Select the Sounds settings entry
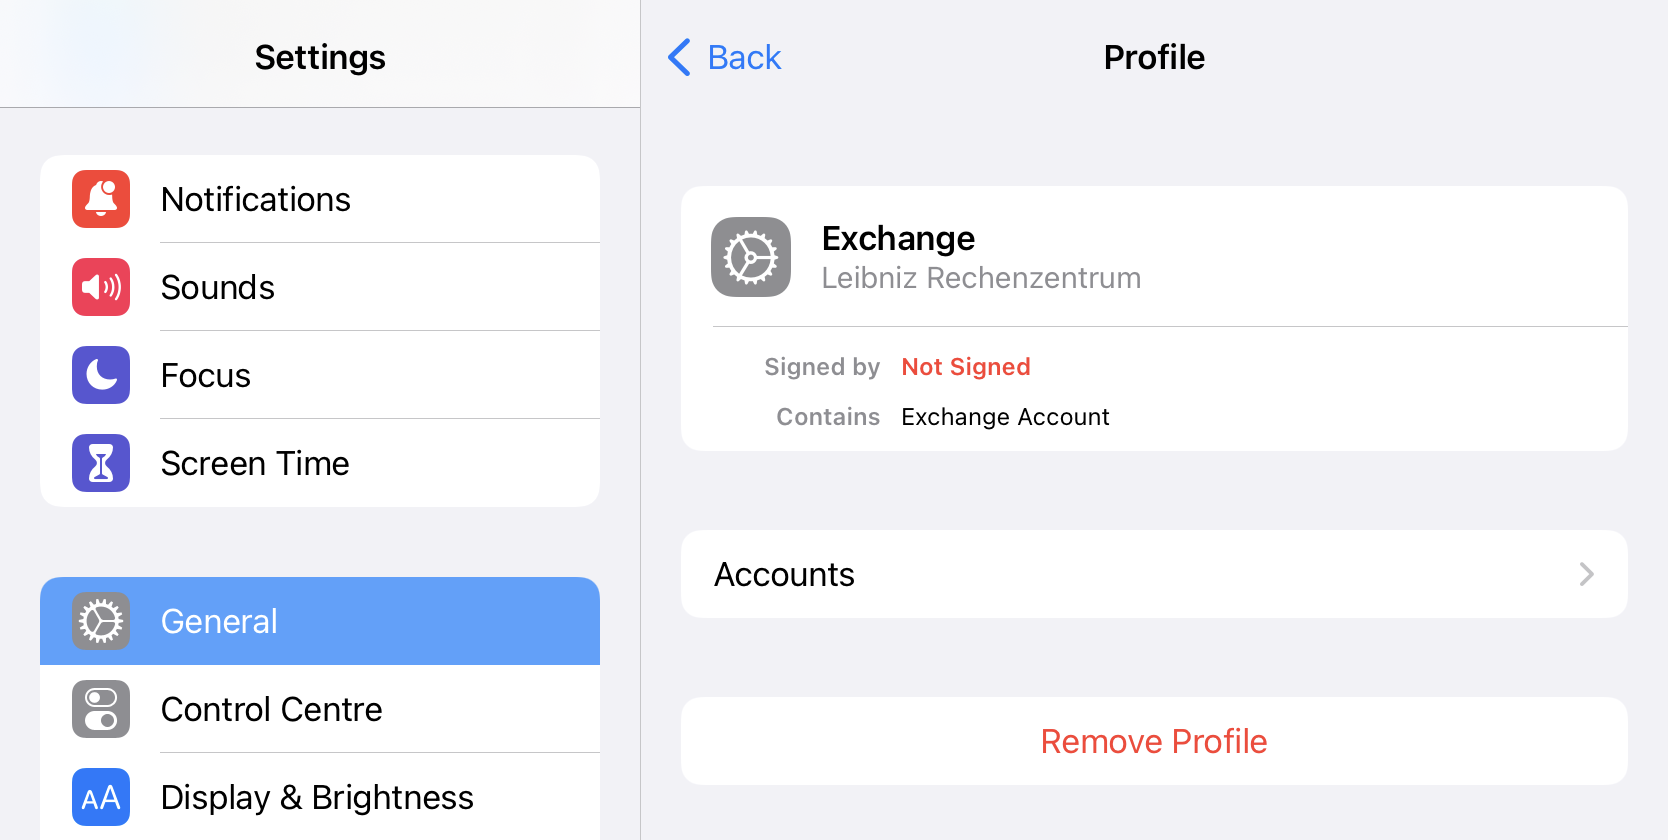Image resolution: width=1668 pixels, height=840 pixels. coord(218,288)
